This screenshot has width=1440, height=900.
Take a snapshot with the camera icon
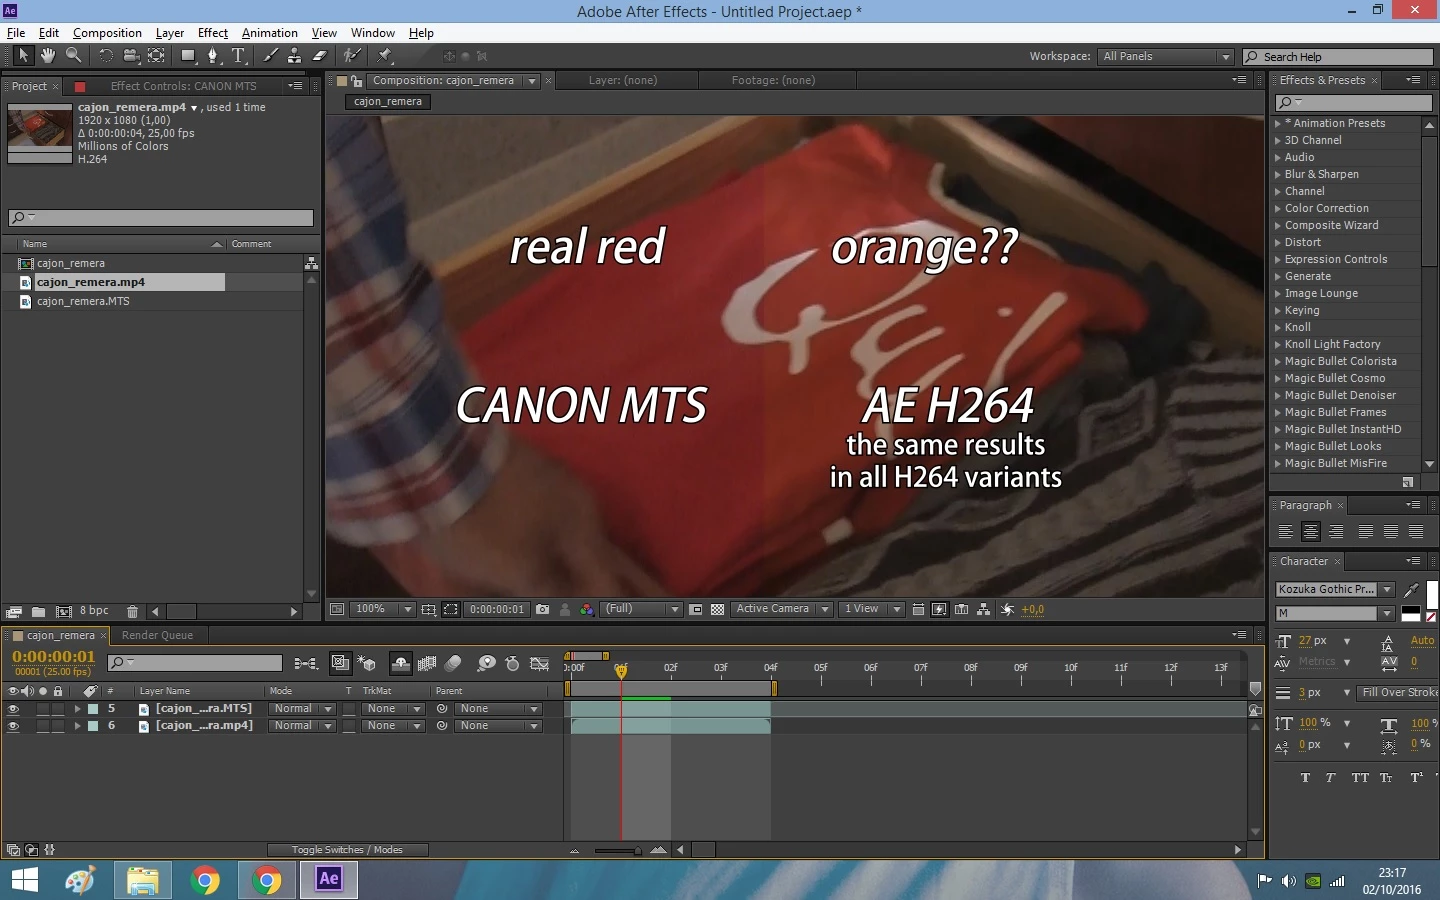[x=543, y=609]
